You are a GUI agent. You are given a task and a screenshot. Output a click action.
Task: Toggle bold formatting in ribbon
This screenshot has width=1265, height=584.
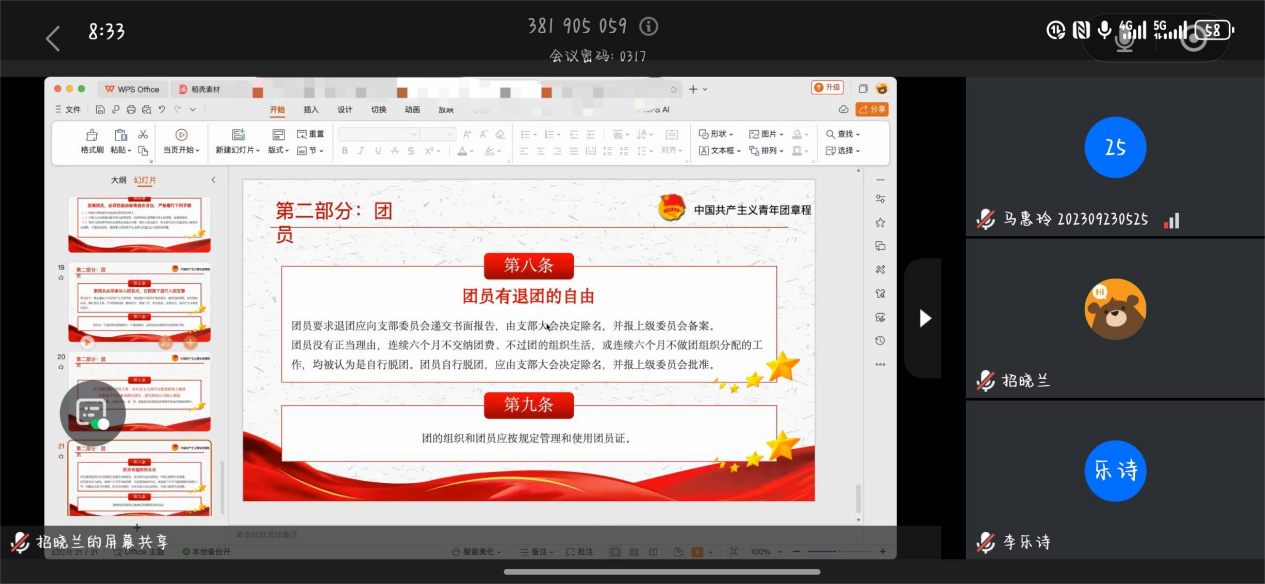click(x=345, y=151)
